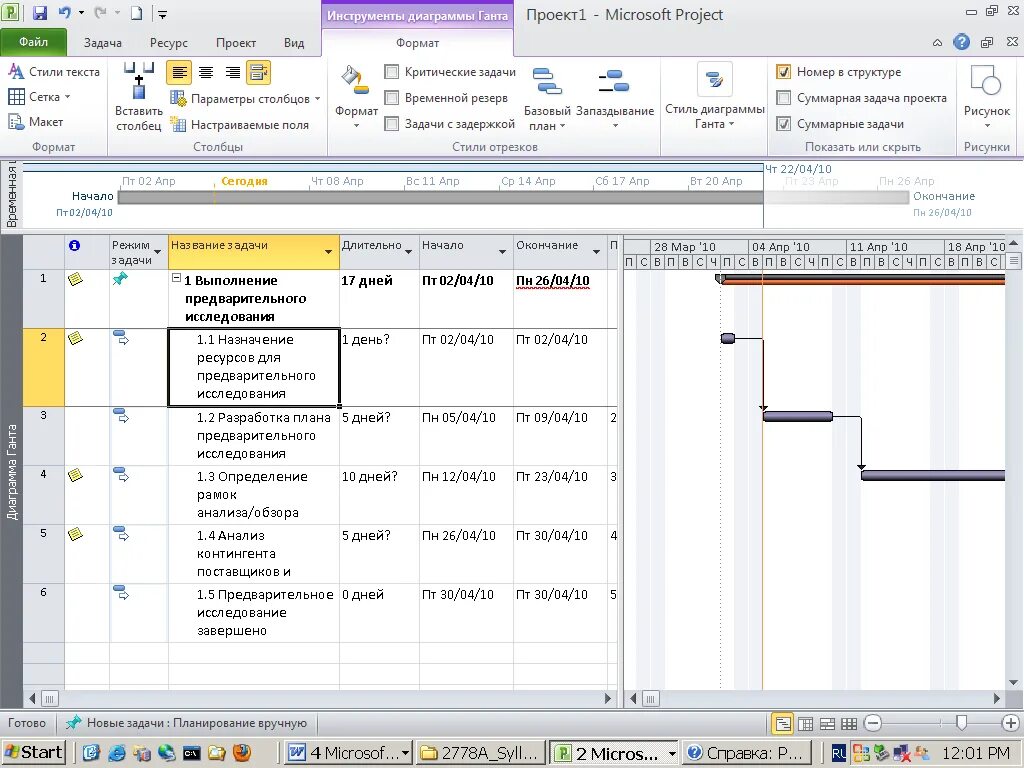Open Настраиваемые поля custom fields

coord(239,125)
